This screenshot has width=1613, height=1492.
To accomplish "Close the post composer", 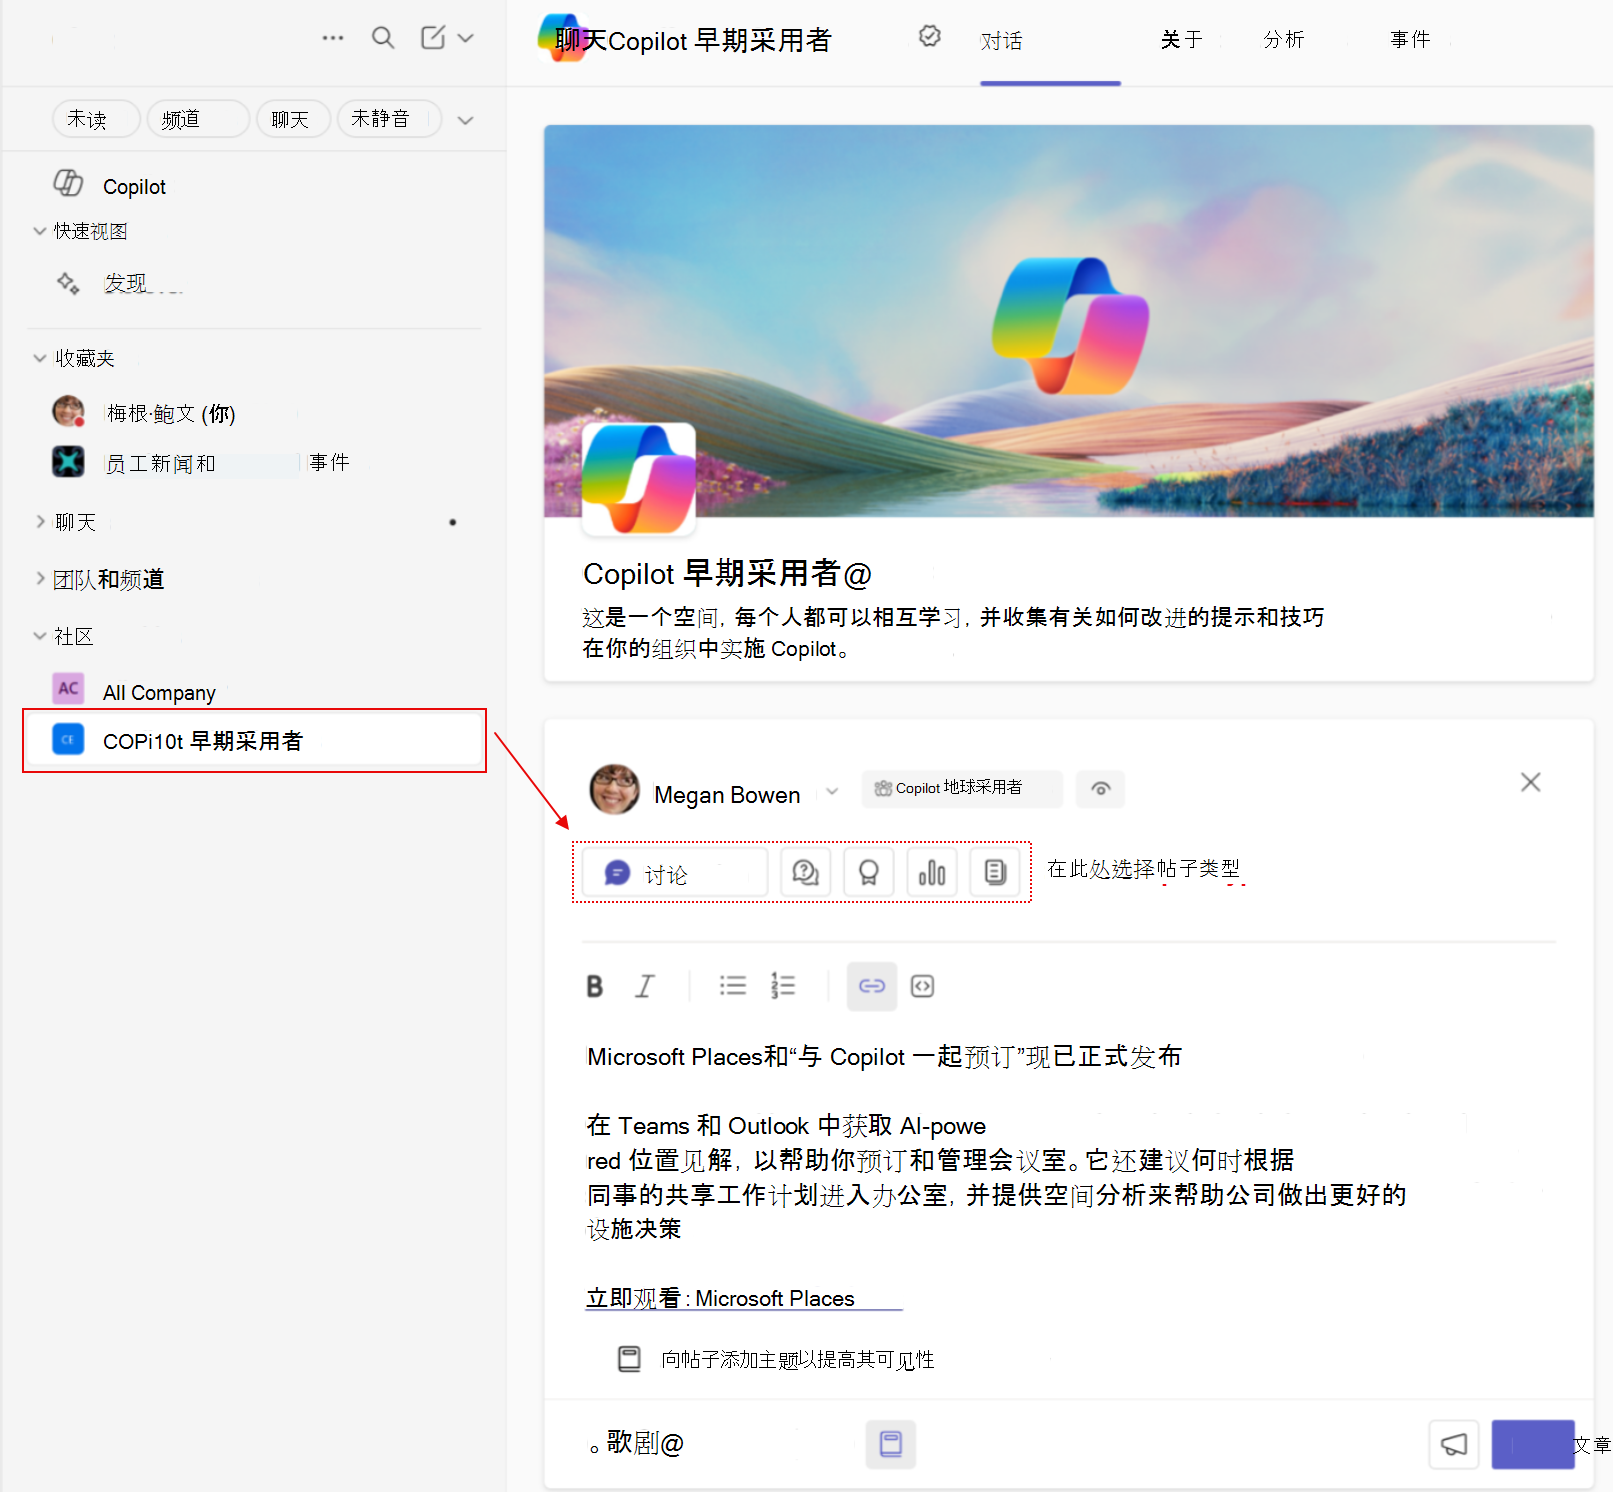I will tap(1530, 782).
